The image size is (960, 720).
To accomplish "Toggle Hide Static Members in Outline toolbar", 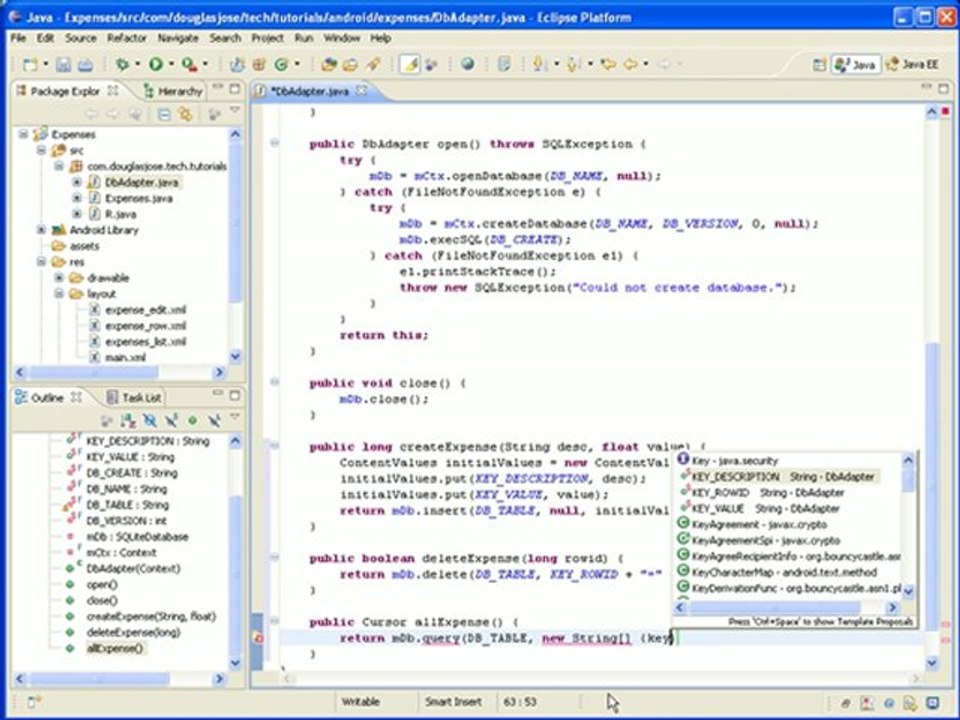I will 171,420.
